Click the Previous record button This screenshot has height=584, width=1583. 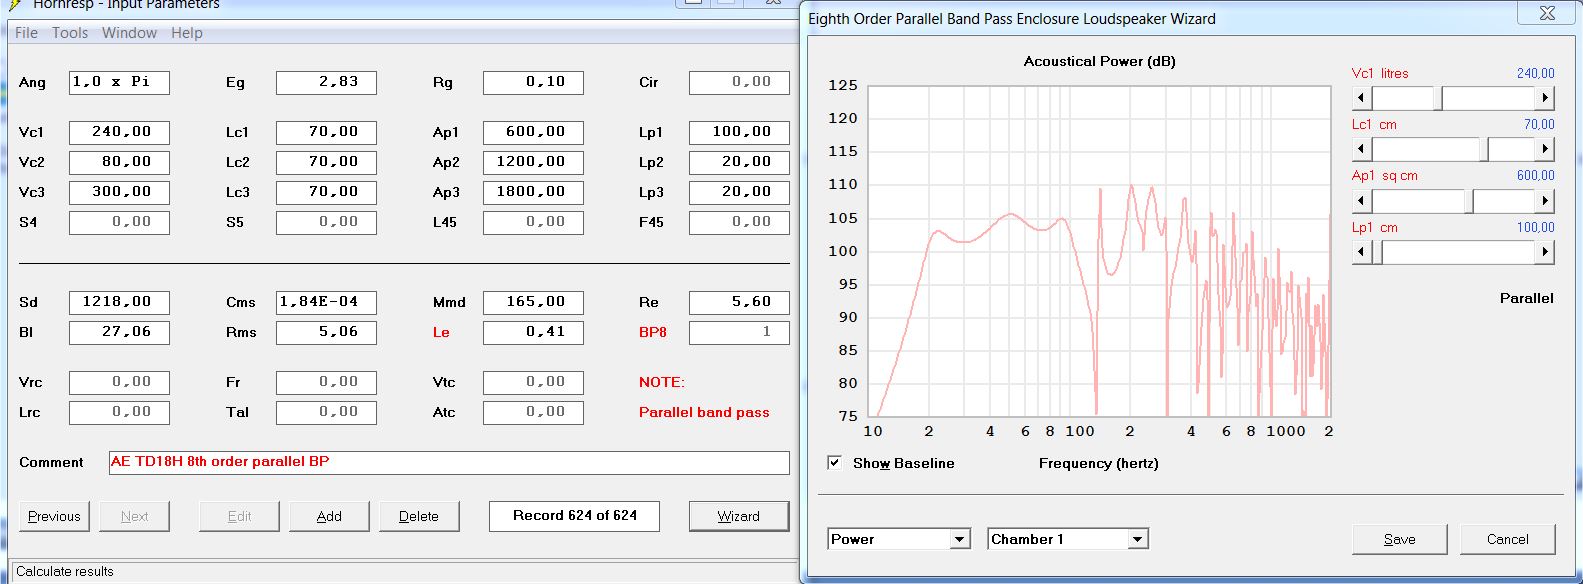point(54,516)
